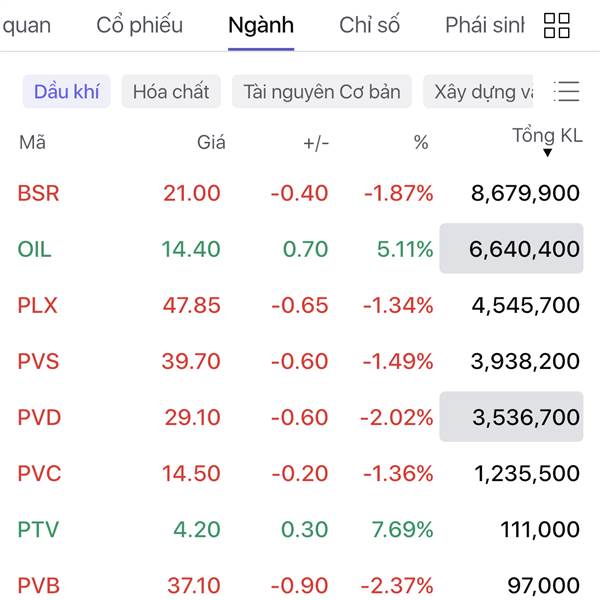Sort by Tổng KL arrow
Viewport: 600px width, 600px height.
coord(548,152)
